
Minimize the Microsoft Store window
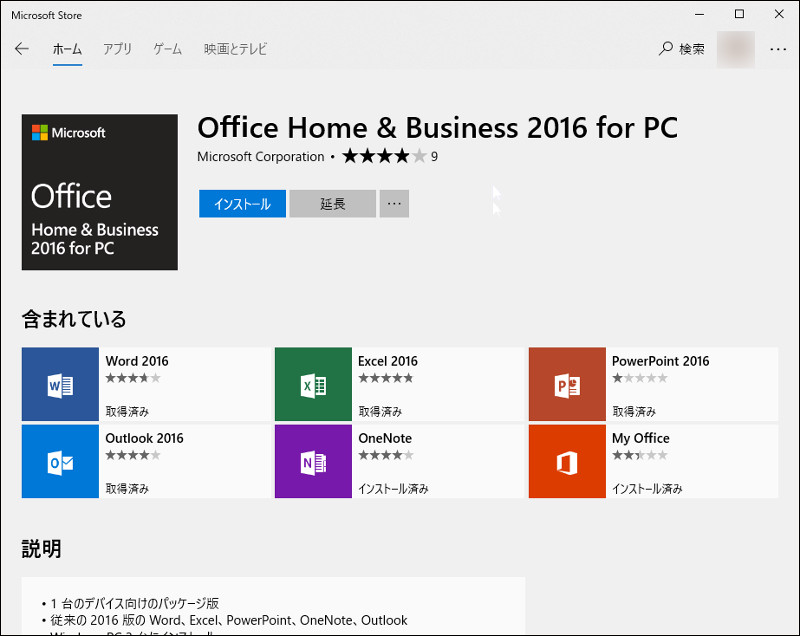coord(699,14)
